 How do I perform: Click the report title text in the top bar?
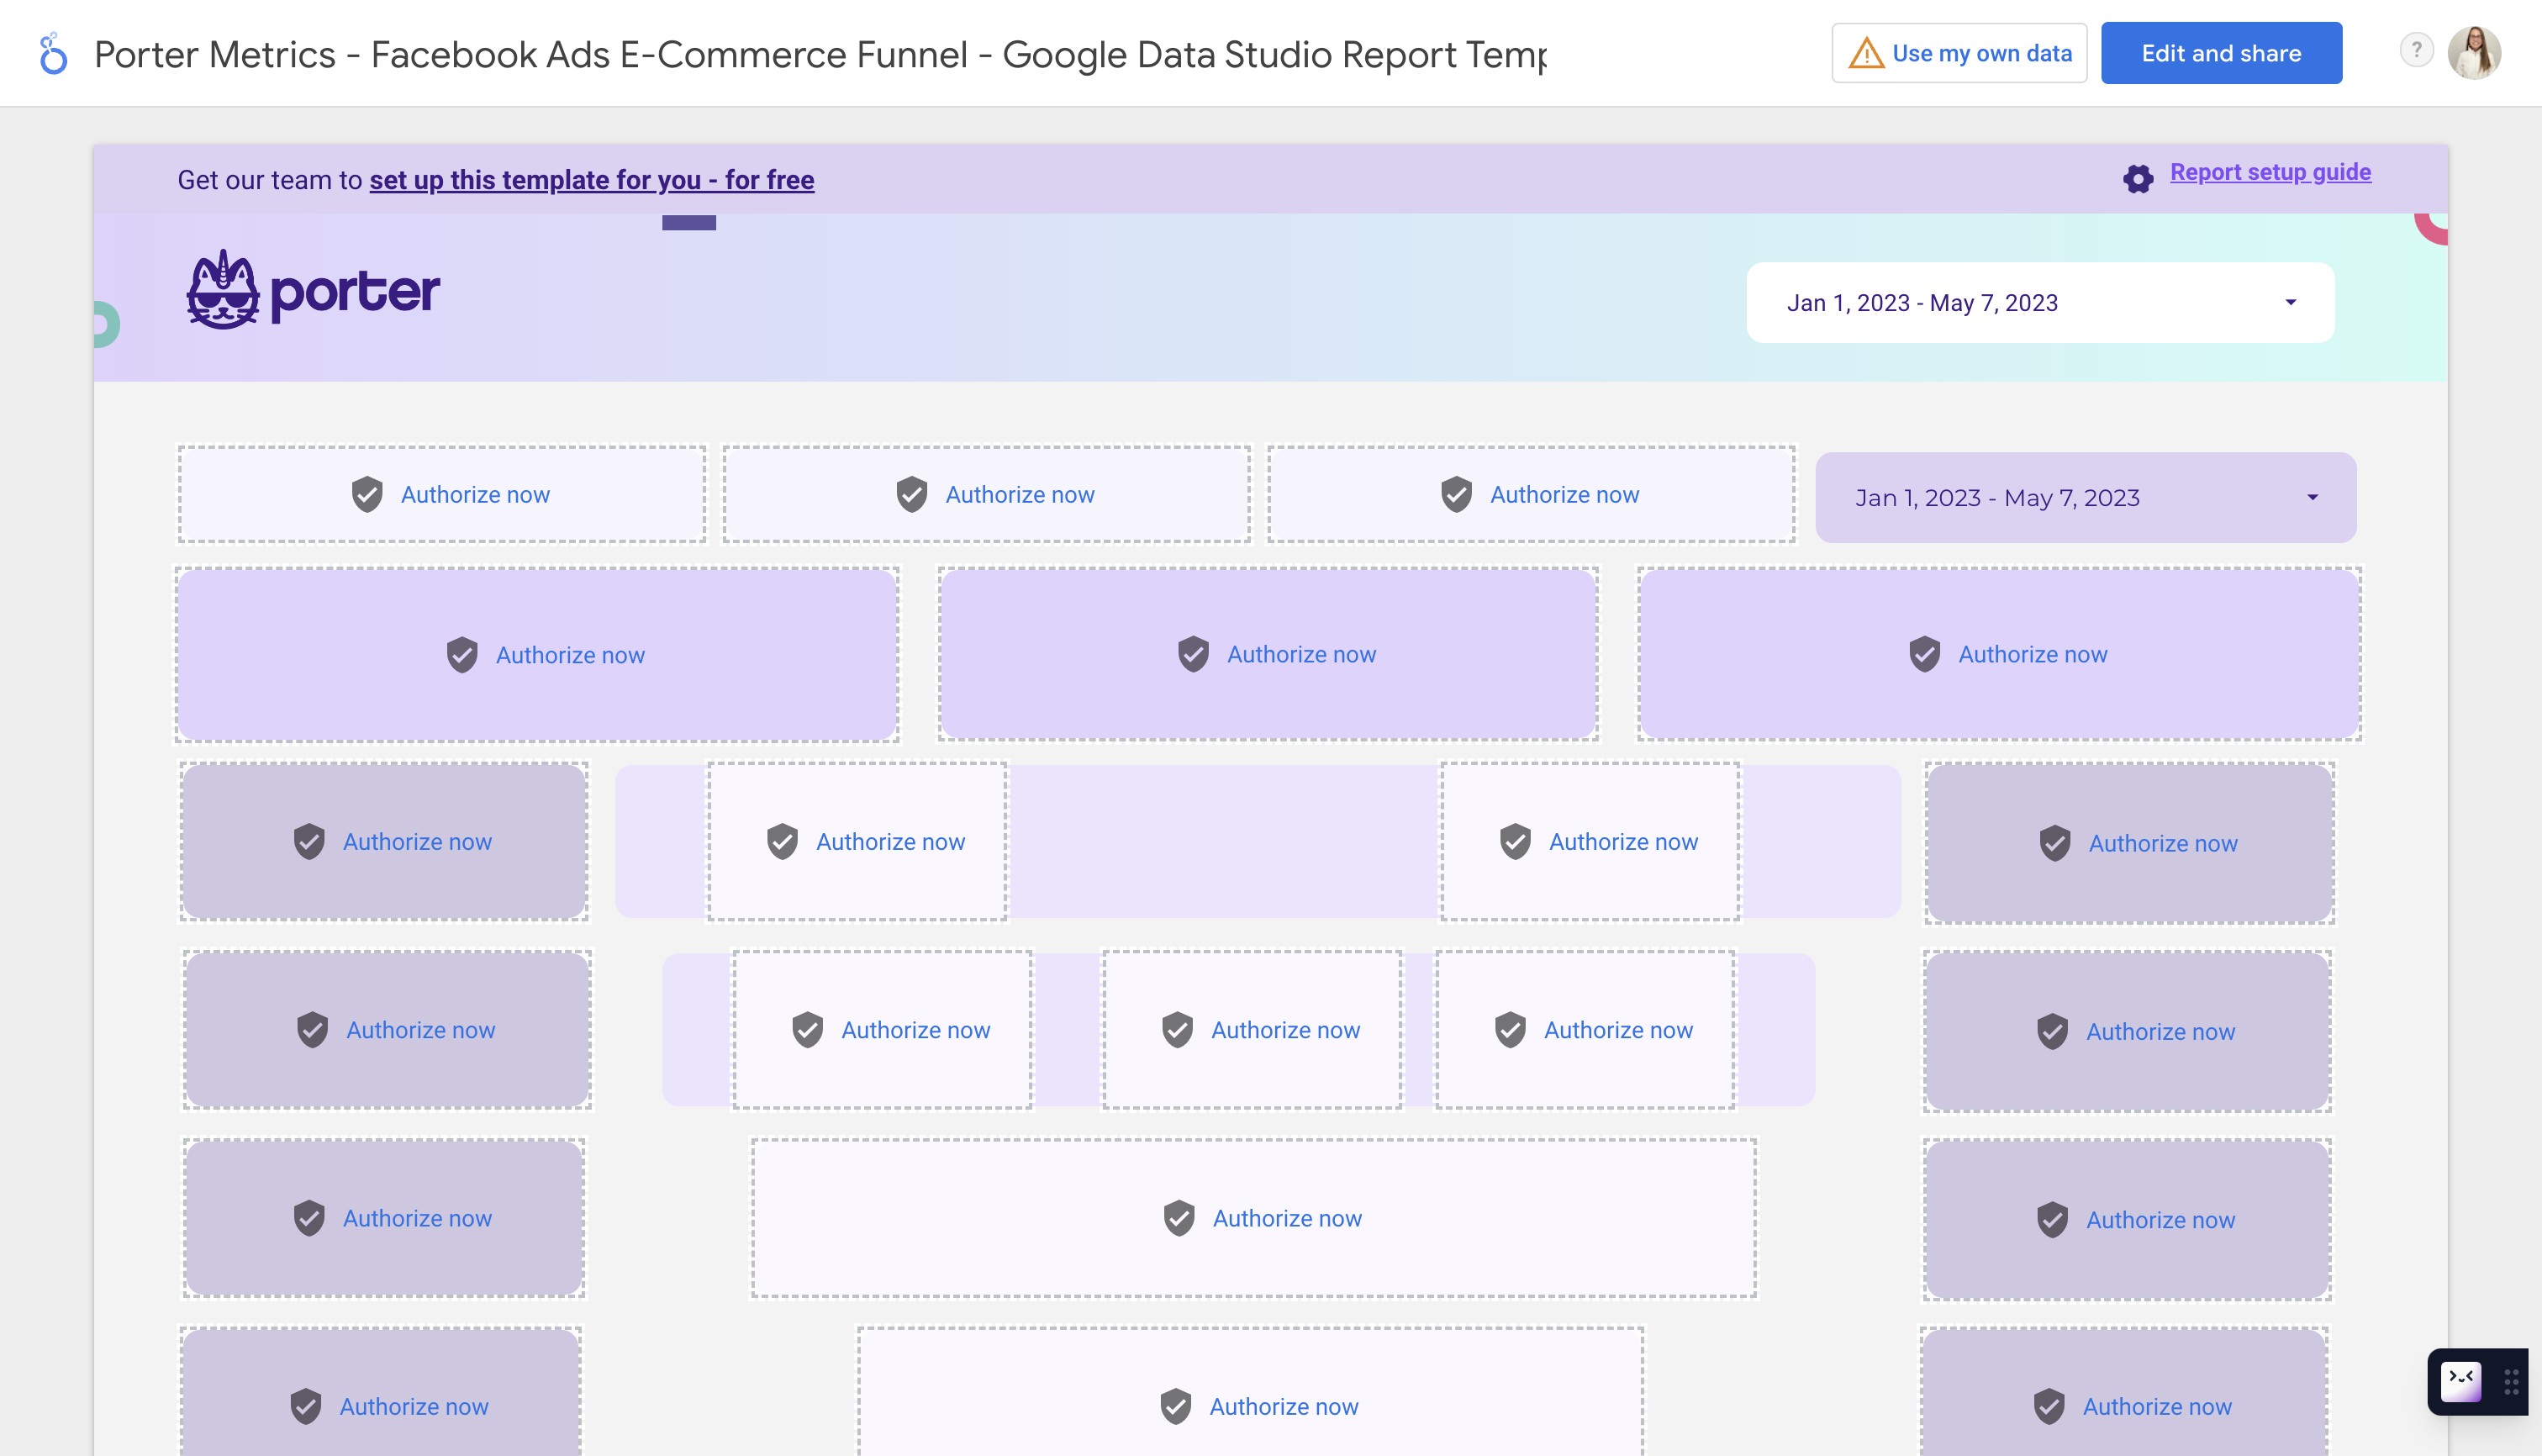pos(820,54)
